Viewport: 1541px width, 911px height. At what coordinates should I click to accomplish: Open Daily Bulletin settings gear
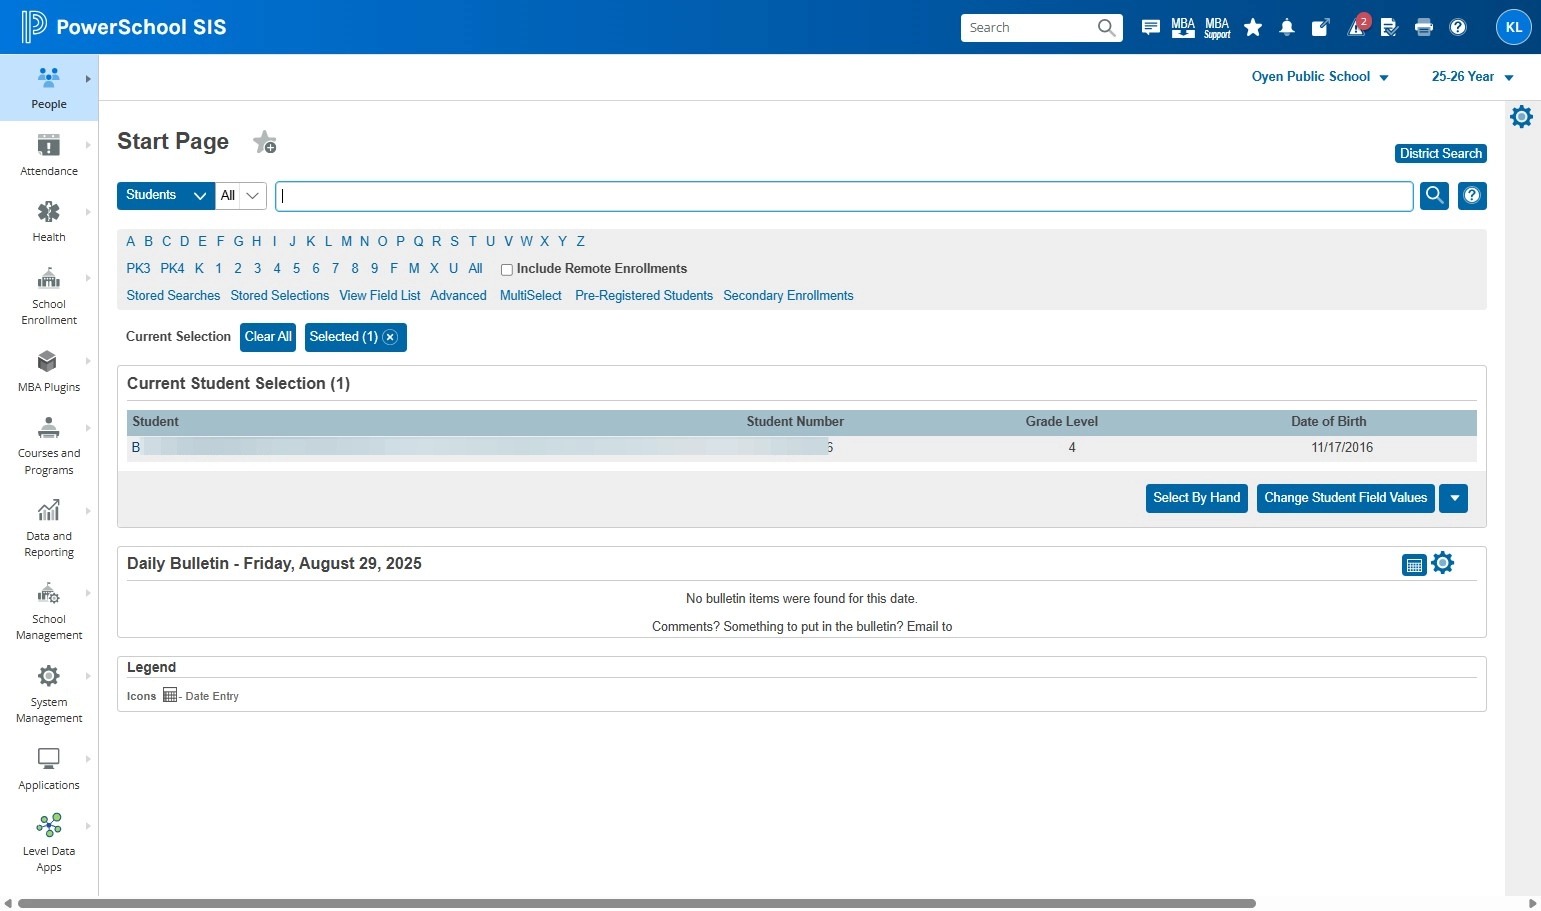point(1442,563)
